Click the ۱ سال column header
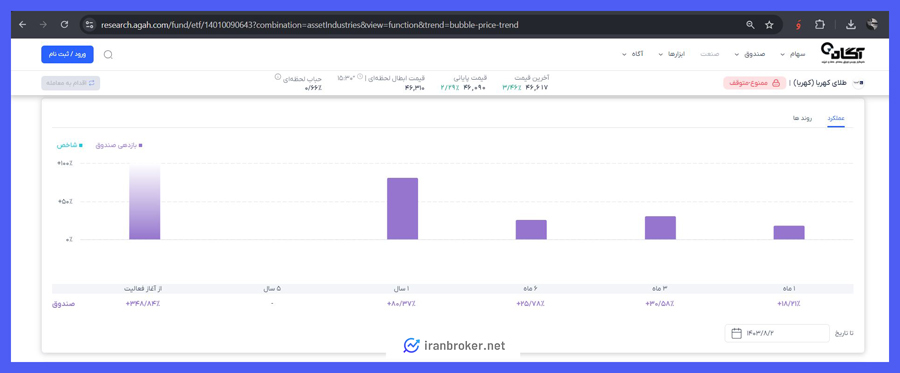 tap(402, 289)
